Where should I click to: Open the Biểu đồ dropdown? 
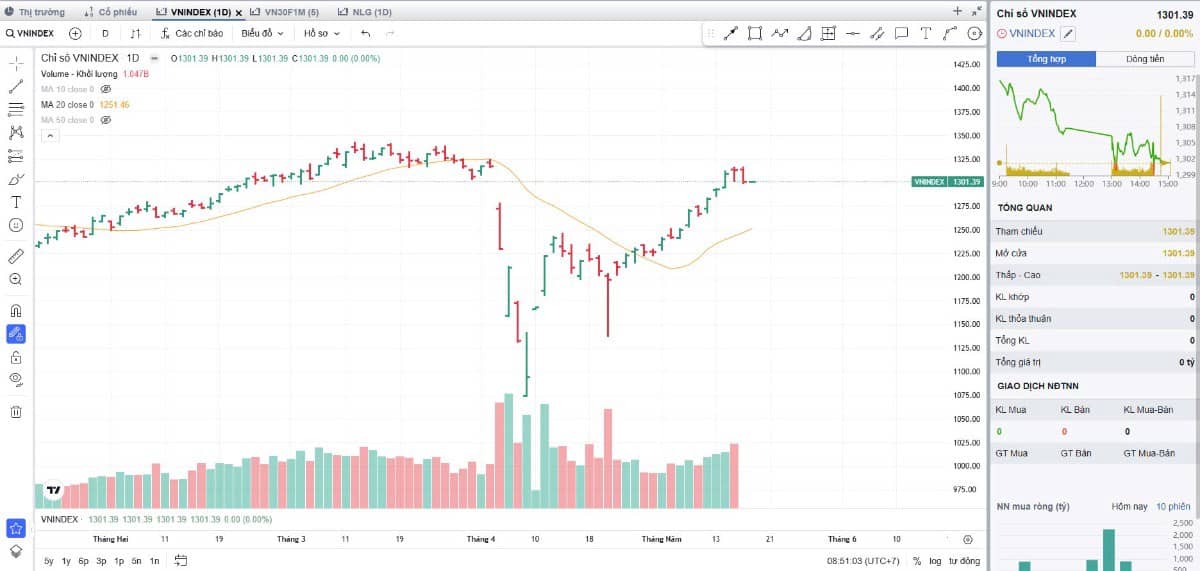[x=263, y=33]
